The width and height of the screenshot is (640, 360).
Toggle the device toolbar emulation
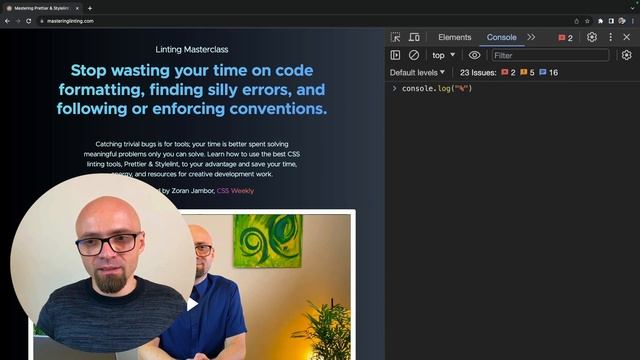tap(414, 37)
